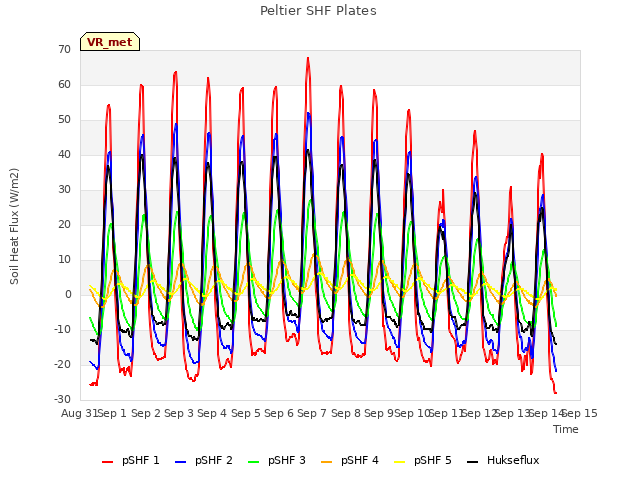Click the Peltier SHF Plates chart title
The image size is (640, 480).
[x=318, y=11]
